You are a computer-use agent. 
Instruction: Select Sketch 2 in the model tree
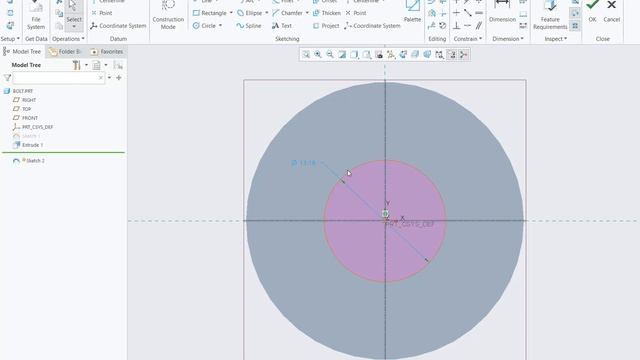click(29, 161)
